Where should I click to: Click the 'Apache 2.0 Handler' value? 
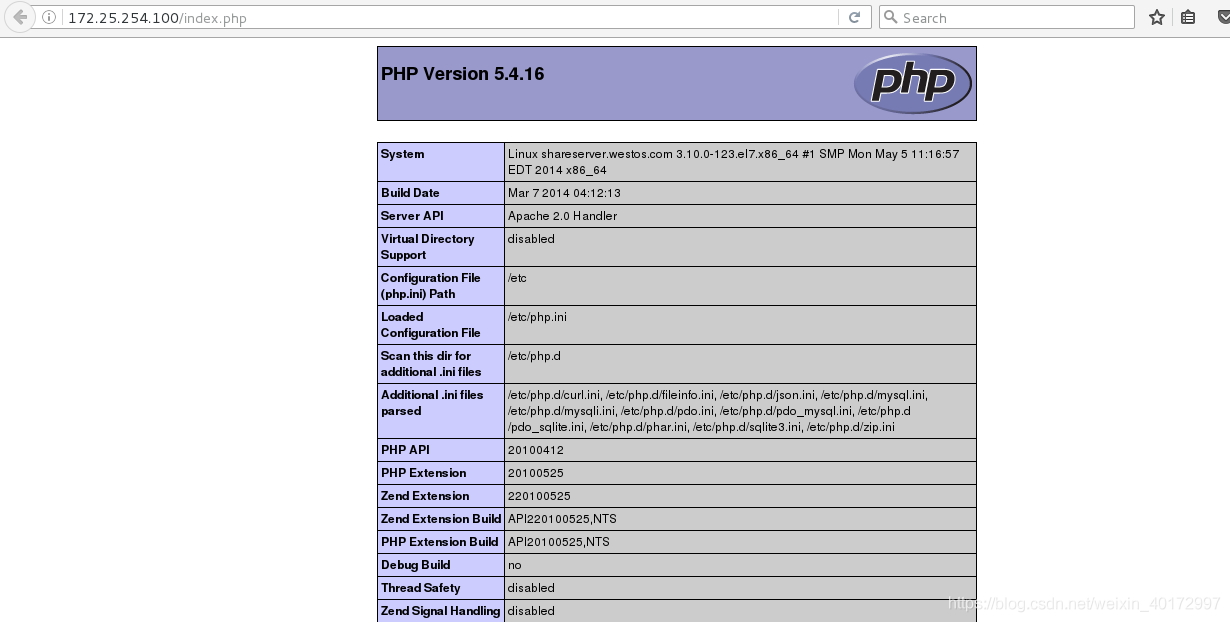pos(562,216)
